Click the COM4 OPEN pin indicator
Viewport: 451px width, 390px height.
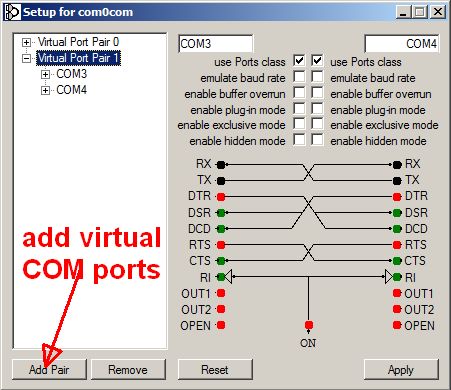(397, 325)
